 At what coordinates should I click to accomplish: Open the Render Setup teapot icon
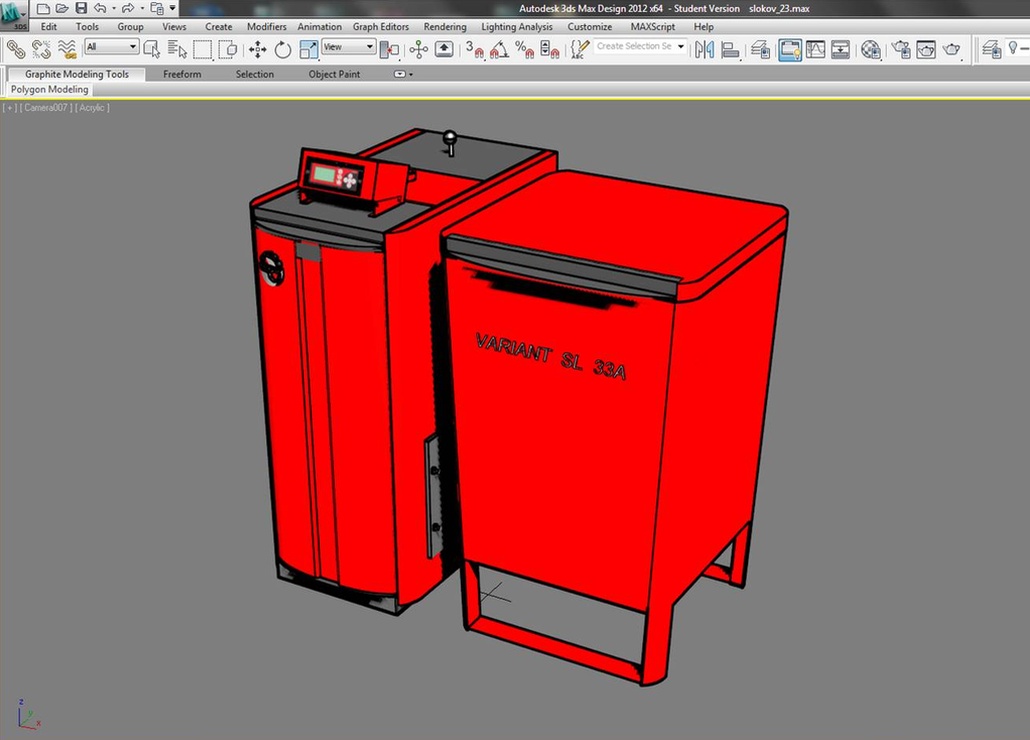tap(900, 49)
